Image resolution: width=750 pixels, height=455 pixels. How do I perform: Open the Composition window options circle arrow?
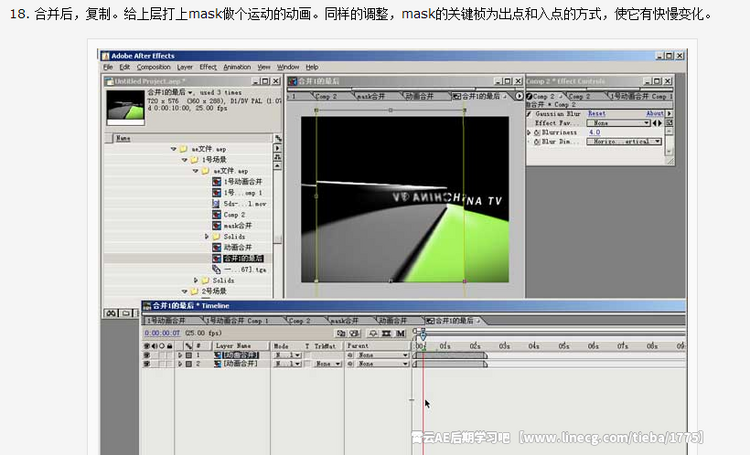click(x=519, y=96)
